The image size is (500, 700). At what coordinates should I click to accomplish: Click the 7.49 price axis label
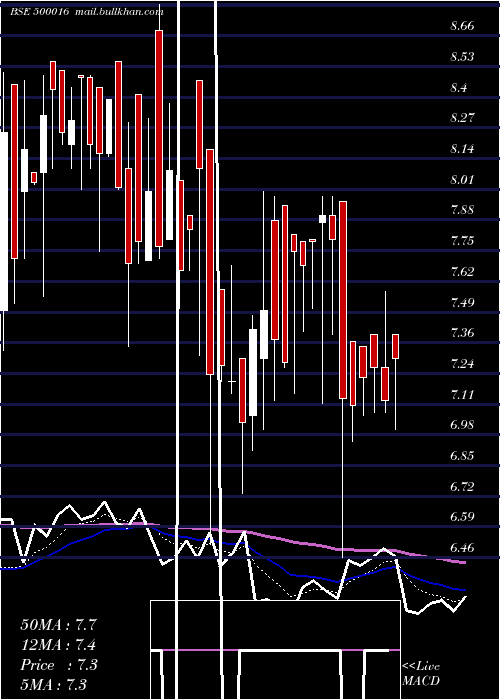(x=462, y=303)
